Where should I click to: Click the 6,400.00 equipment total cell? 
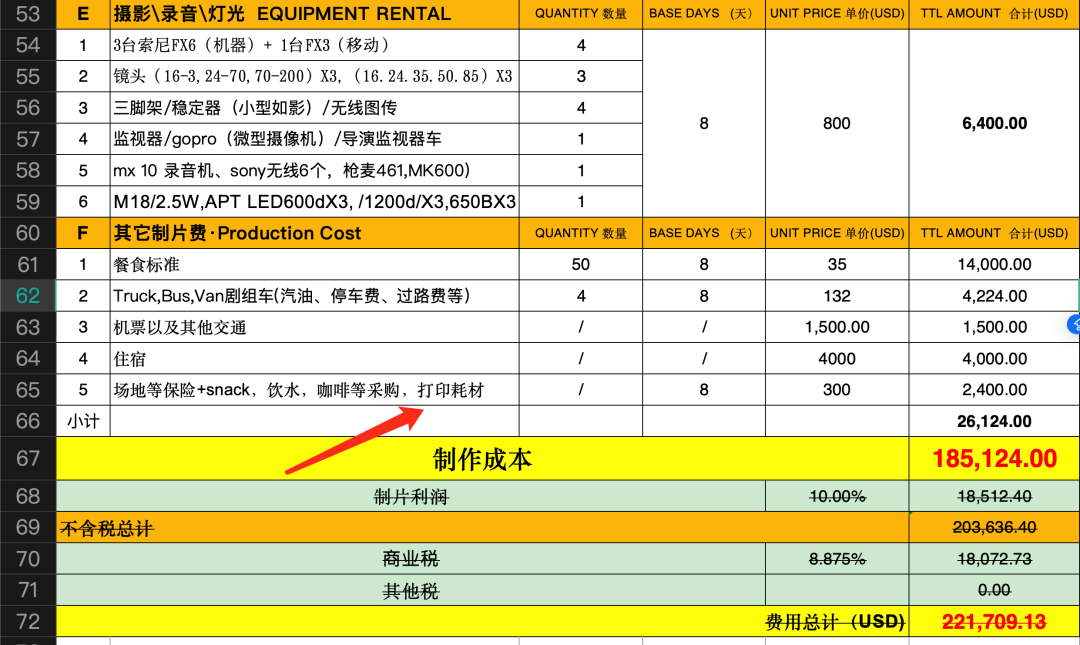(994, 123)
